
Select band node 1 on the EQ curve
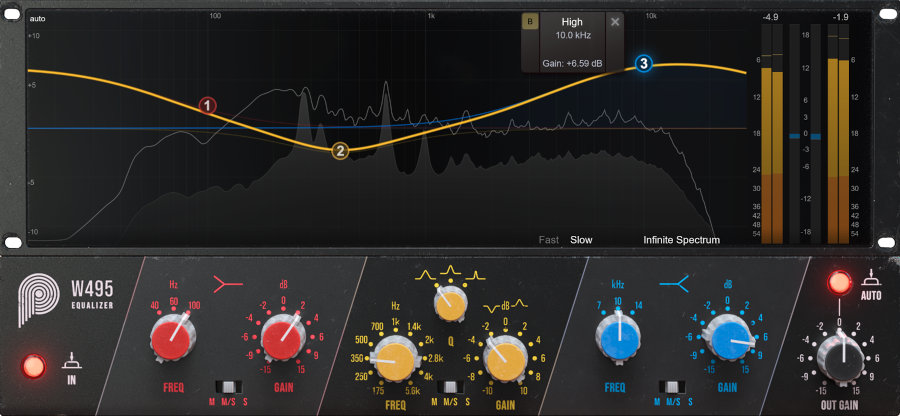(207, 106)
